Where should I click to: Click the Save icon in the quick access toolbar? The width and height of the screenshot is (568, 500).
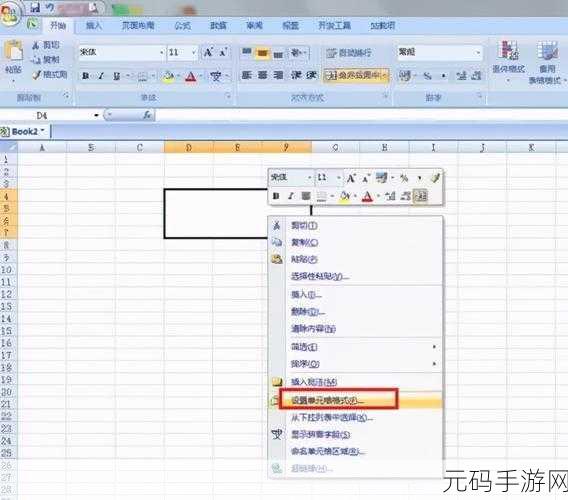(35, 7)
